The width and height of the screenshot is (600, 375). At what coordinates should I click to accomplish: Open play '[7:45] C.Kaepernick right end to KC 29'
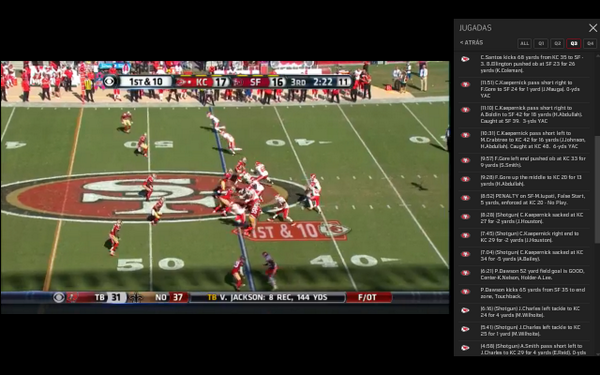tap(524, 237)
